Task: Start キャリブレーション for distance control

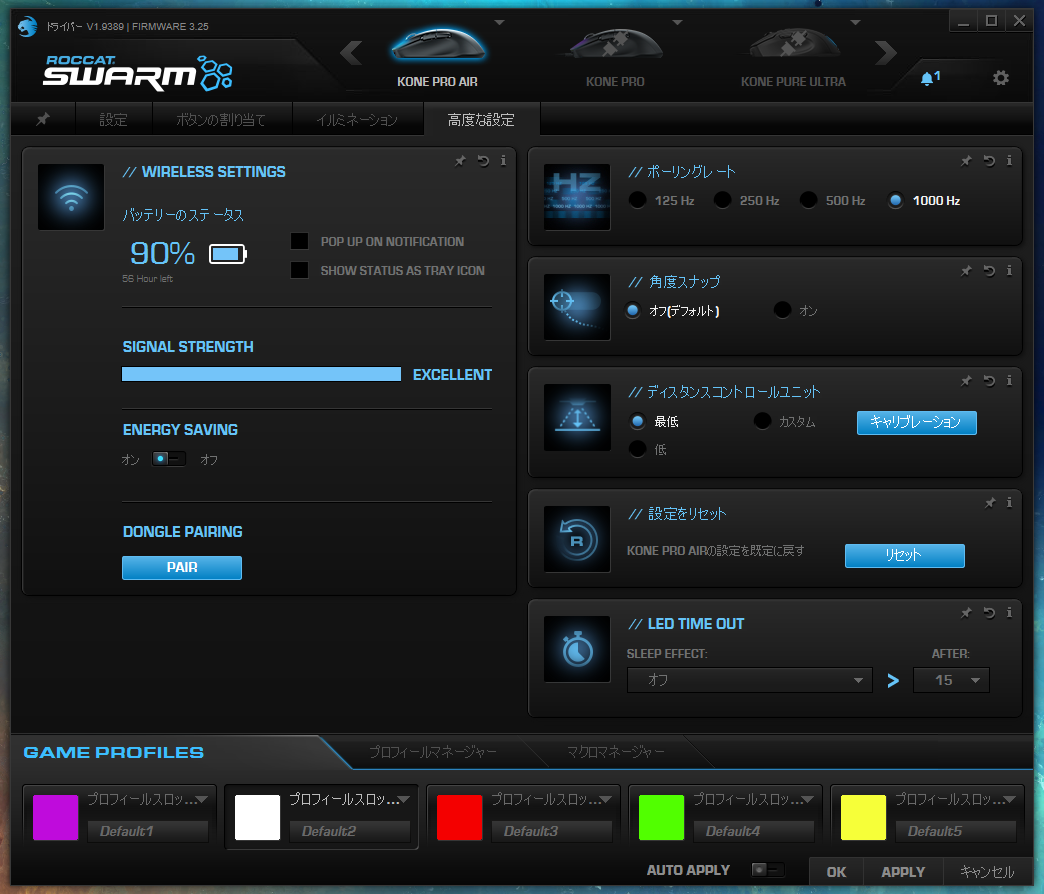Action: pos(916,422)
